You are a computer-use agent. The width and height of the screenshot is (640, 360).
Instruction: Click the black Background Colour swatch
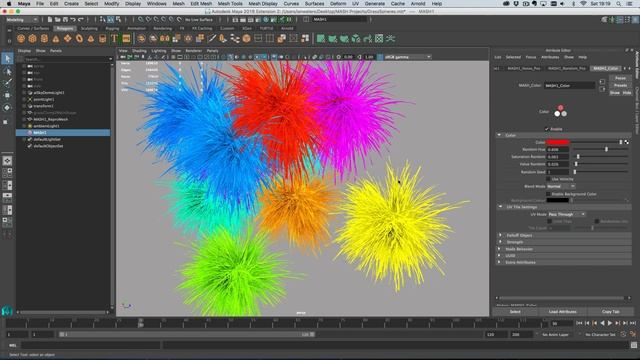tap(558, 200)
